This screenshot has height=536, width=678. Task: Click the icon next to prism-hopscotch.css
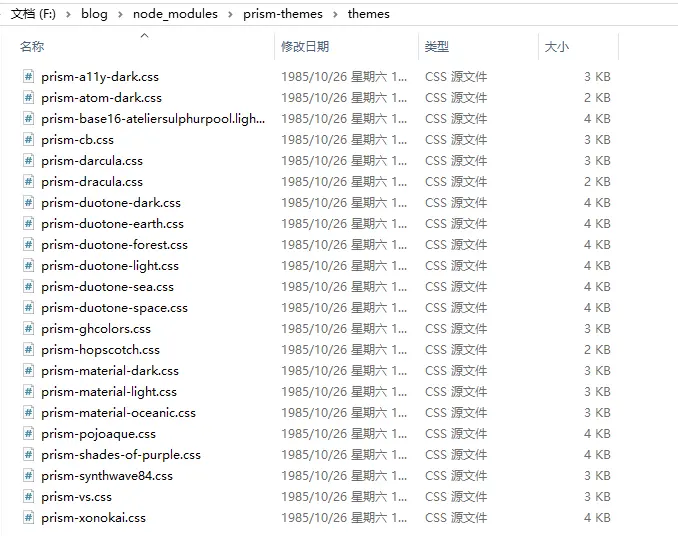[28, 350]
